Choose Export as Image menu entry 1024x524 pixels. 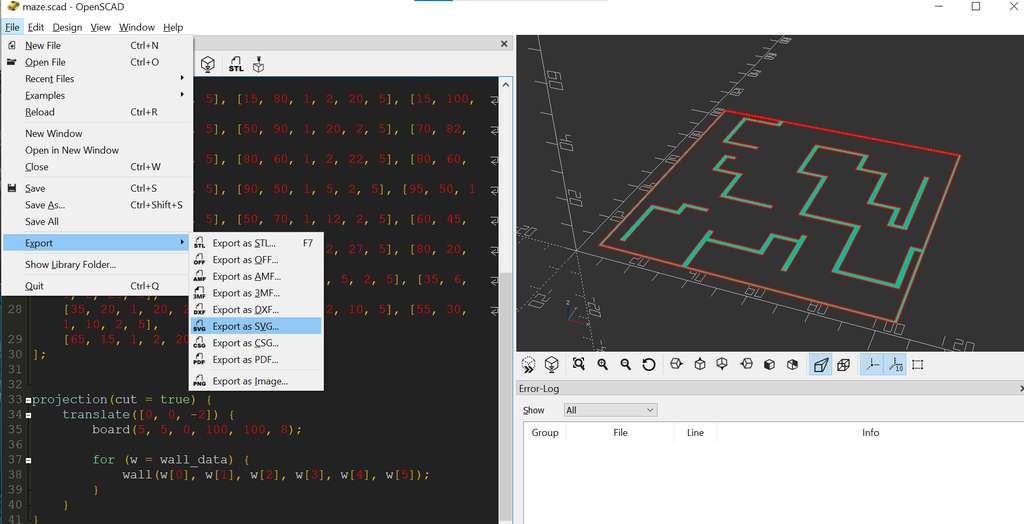[x=256, y=381]
